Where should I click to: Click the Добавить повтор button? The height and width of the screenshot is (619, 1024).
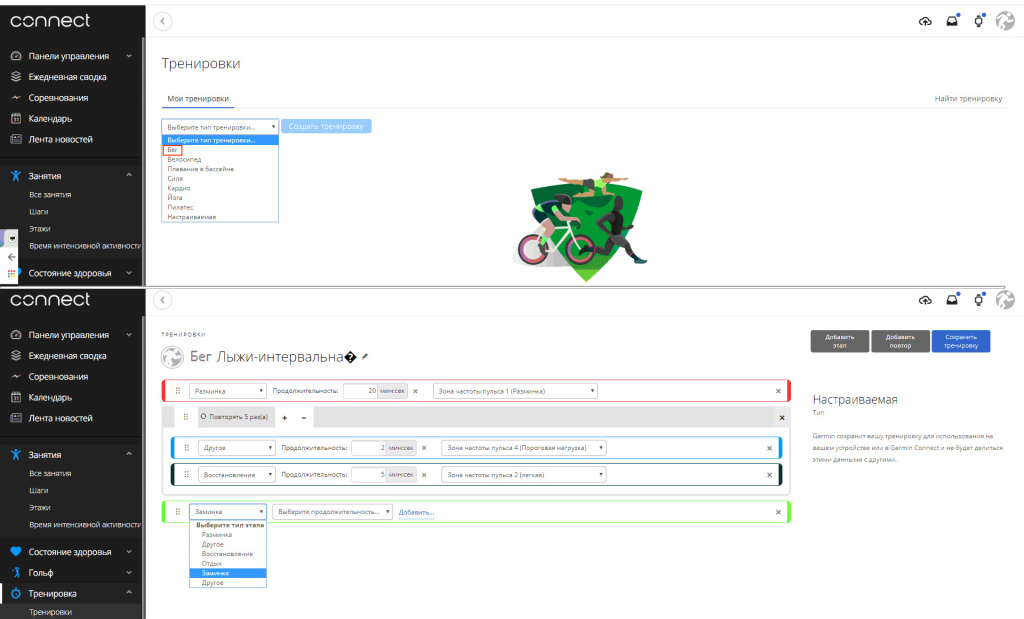click(x=900, y=341)
